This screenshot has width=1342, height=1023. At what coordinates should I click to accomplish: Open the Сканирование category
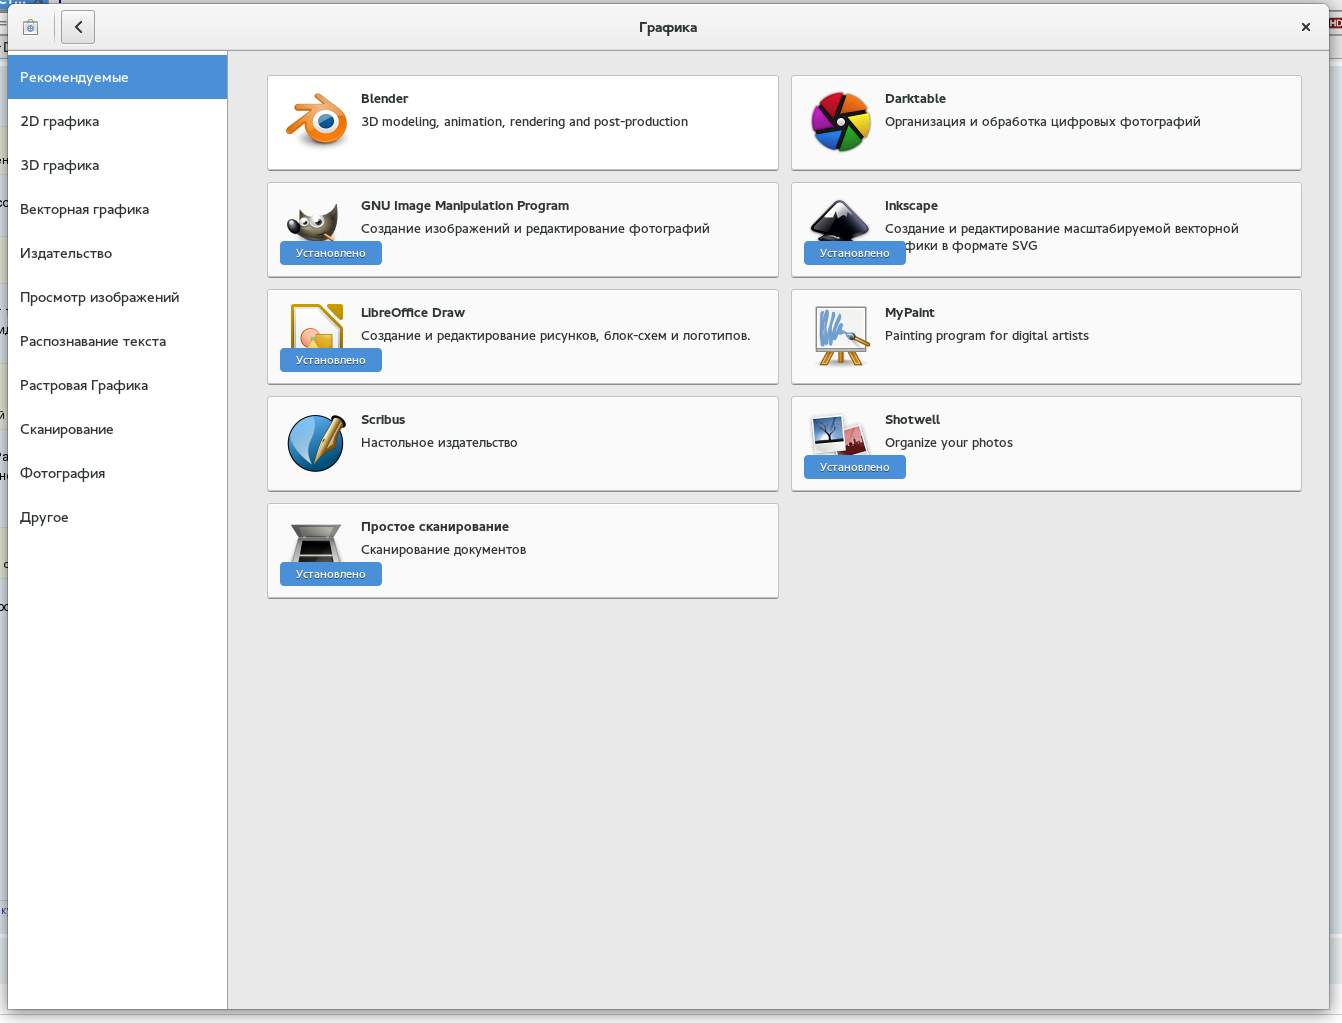(x=117, y=429)
